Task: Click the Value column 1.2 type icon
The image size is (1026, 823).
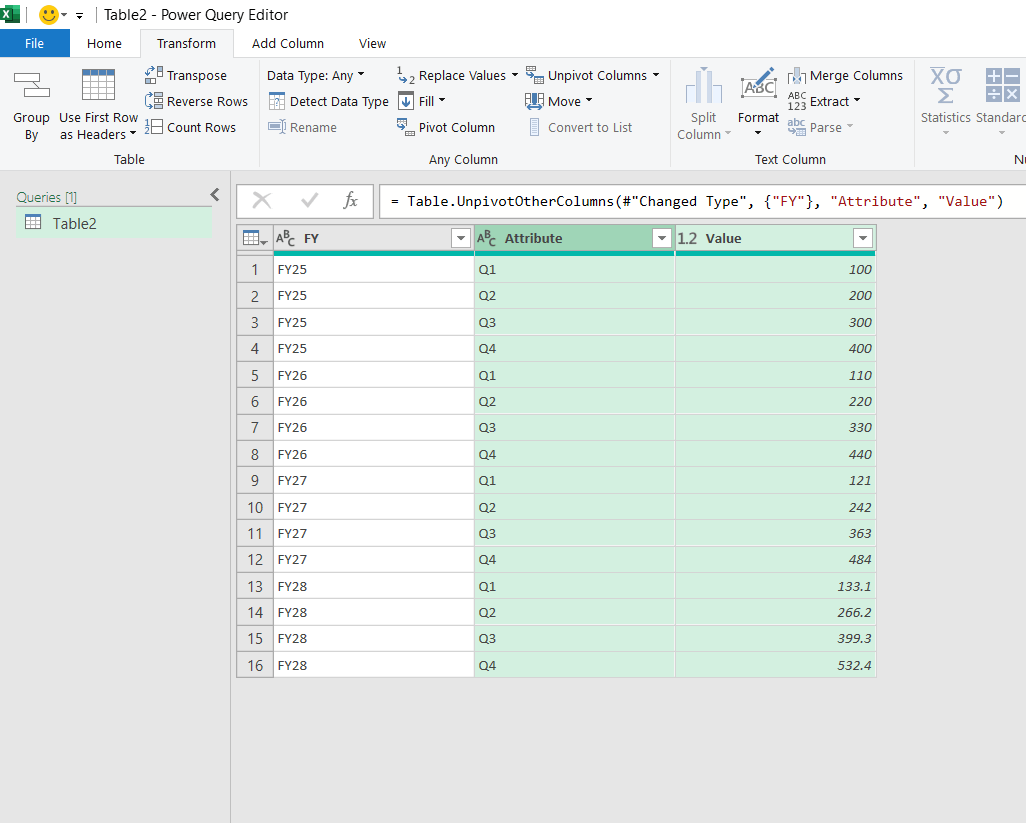Action: point(687,238)
